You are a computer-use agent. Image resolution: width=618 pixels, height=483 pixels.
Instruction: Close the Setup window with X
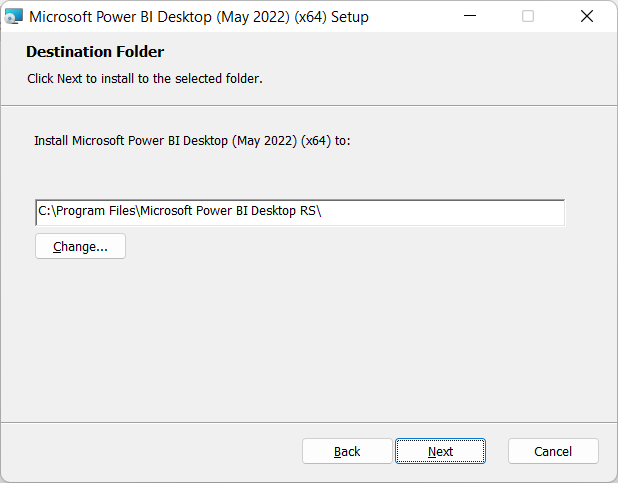tap(587, 16)
